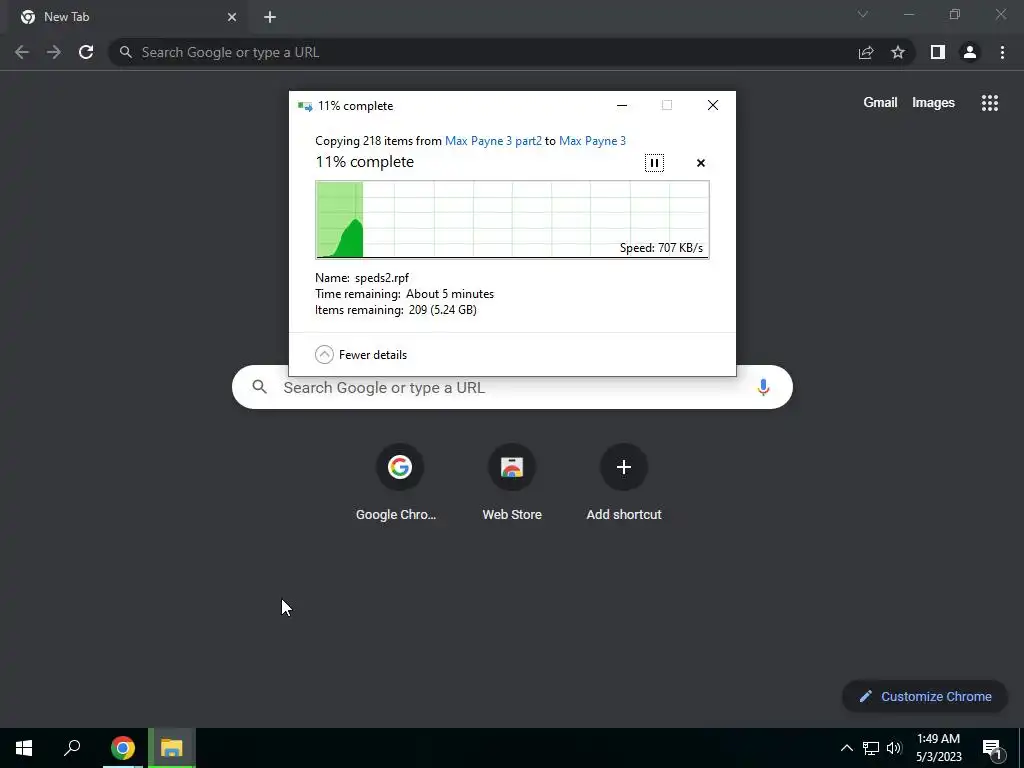Click the Chrome back arrow
Image resolution: width=1024 pixels, height=768 pixels.
(22, 52)
